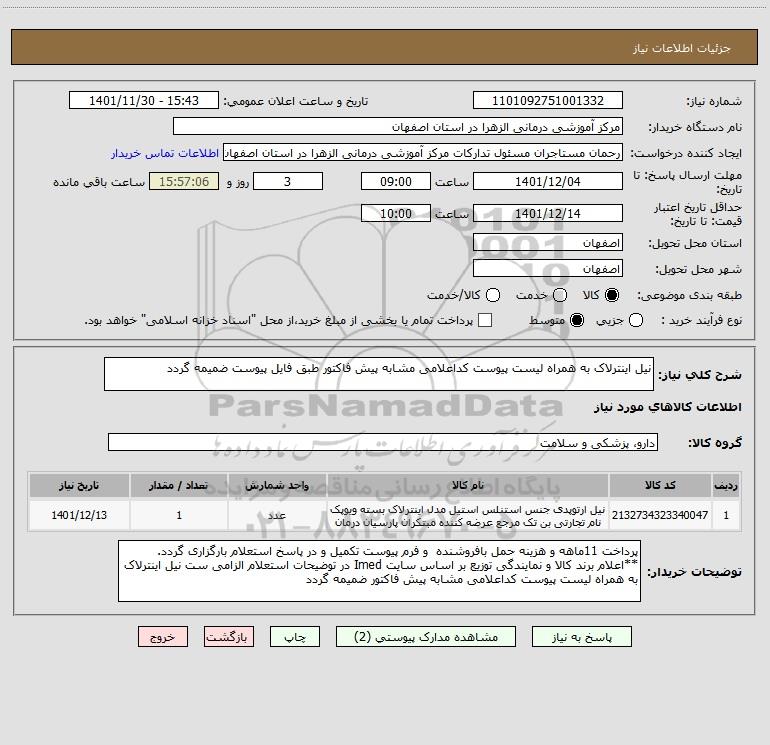Click the response deadline date 1401/12/04
The height and width of the screenshot is (745, 770).
pyautogui.click(x=548, y=181)
